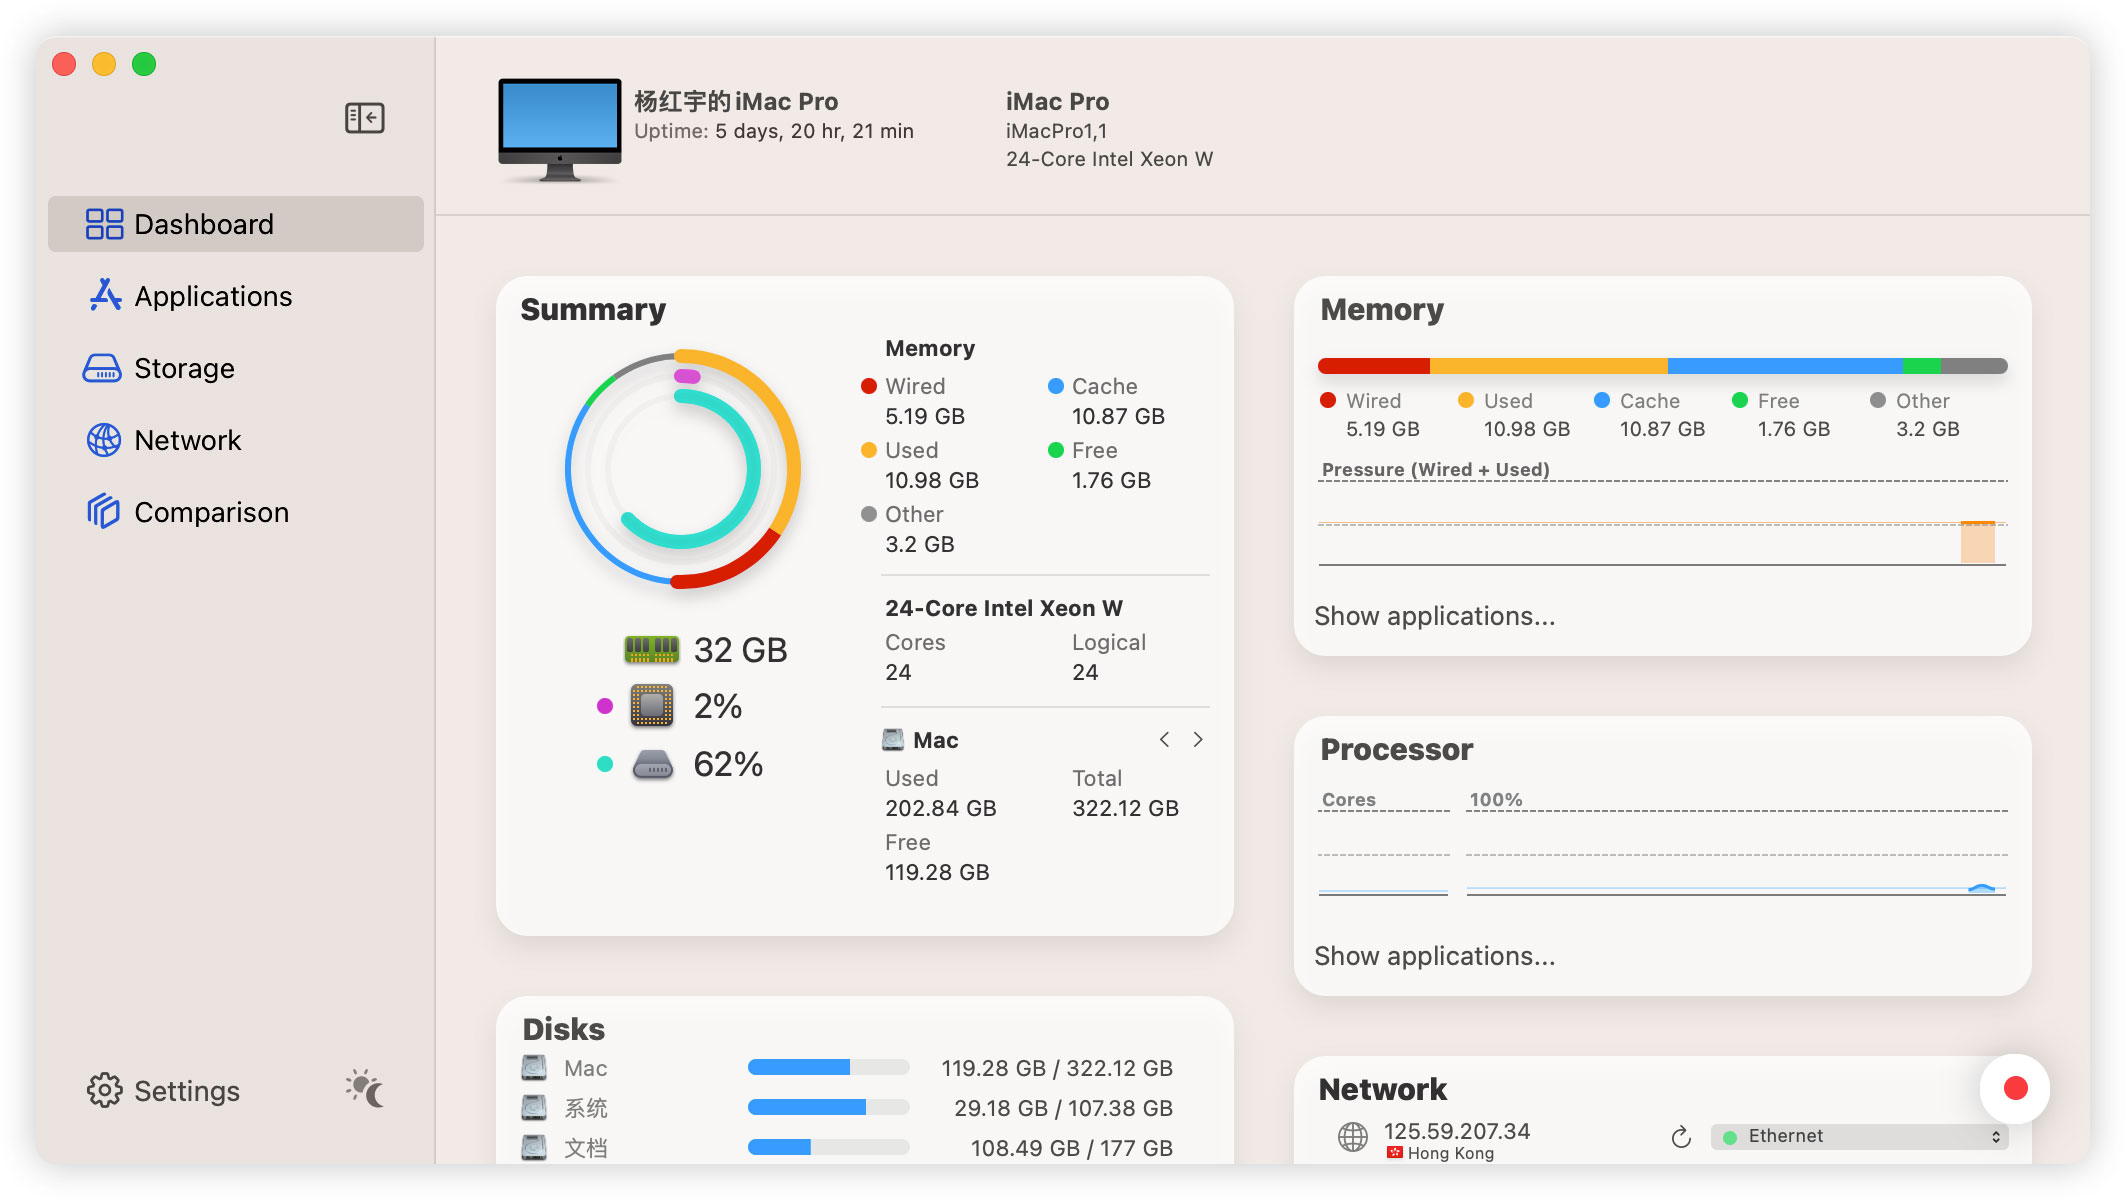Image resolution: width=2126 pixels, height=1200 pixels.
Task: Click the memory usage color bar
Action: (1662, 366)
